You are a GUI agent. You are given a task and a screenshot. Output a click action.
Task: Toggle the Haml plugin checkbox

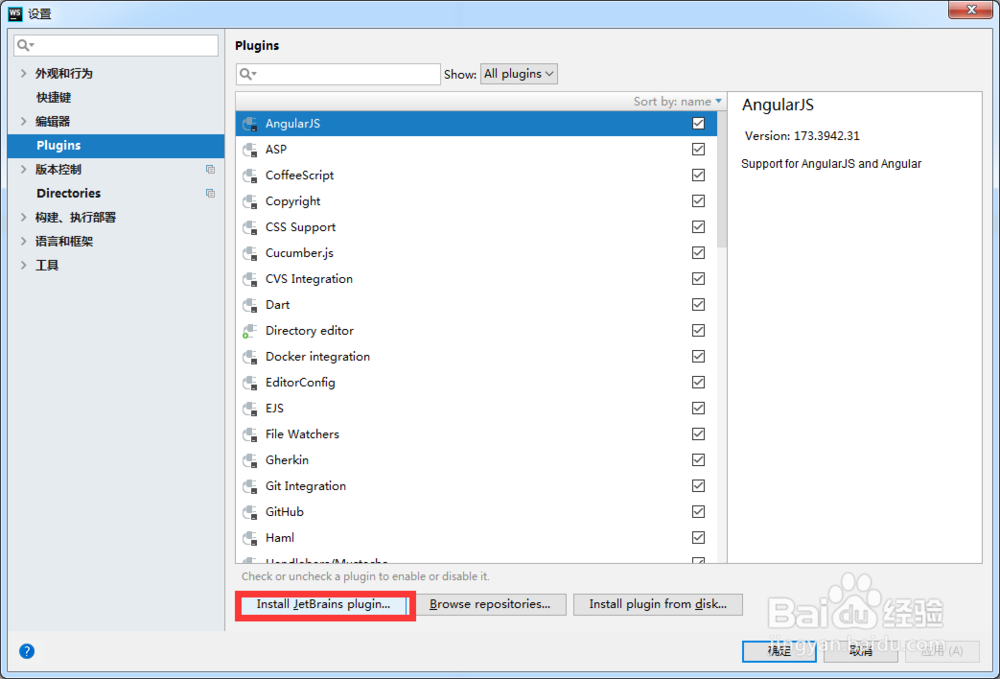pyautogui.click(x=698, y=537)
